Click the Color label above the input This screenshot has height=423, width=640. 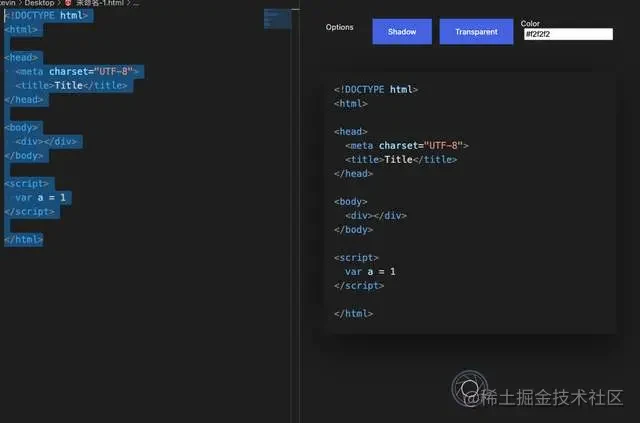coord(530,23)
